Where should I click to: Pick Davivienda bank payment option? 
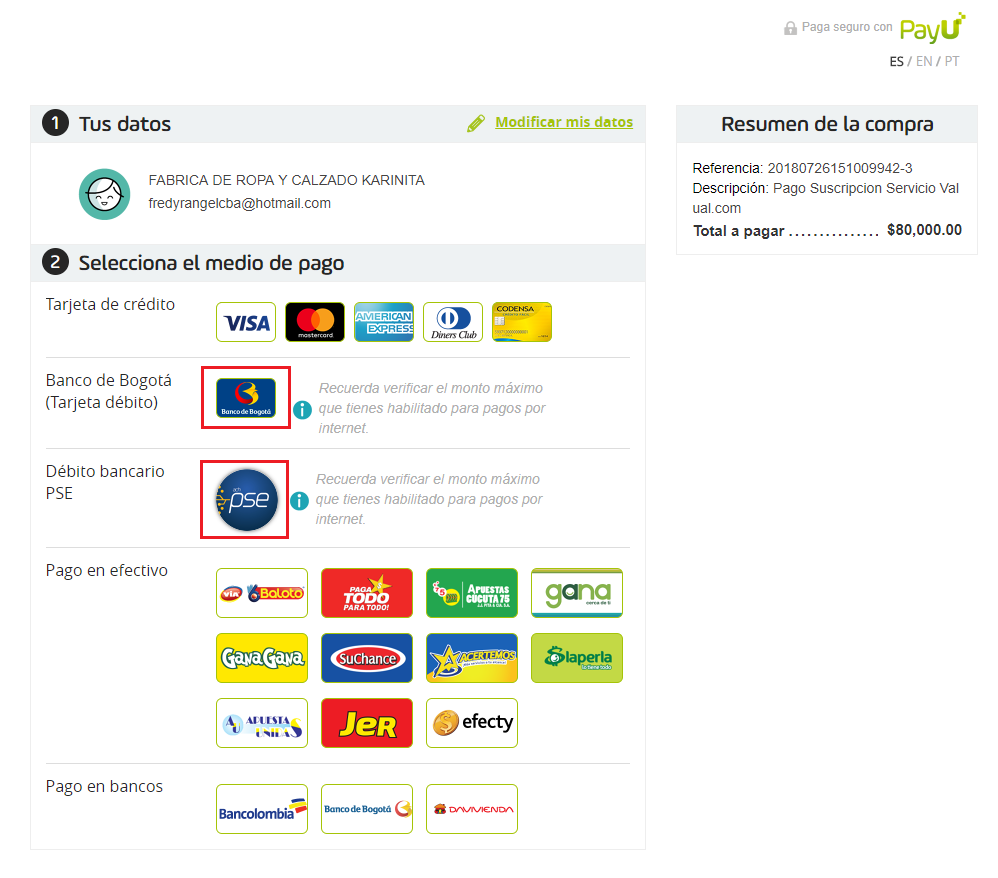[x=472, y=809]
